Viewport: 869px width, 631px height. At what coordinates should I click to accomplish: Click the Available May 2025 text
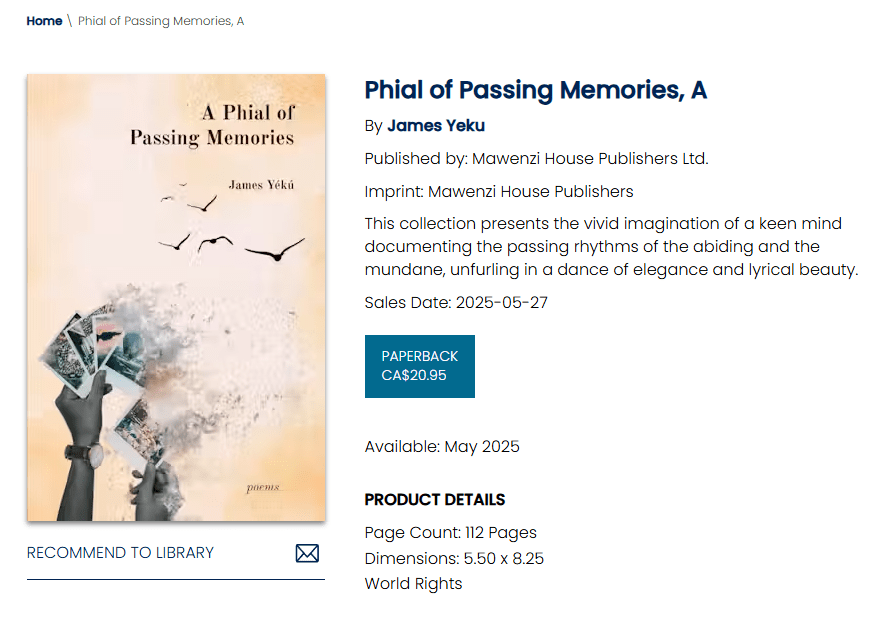pos(442,446)
